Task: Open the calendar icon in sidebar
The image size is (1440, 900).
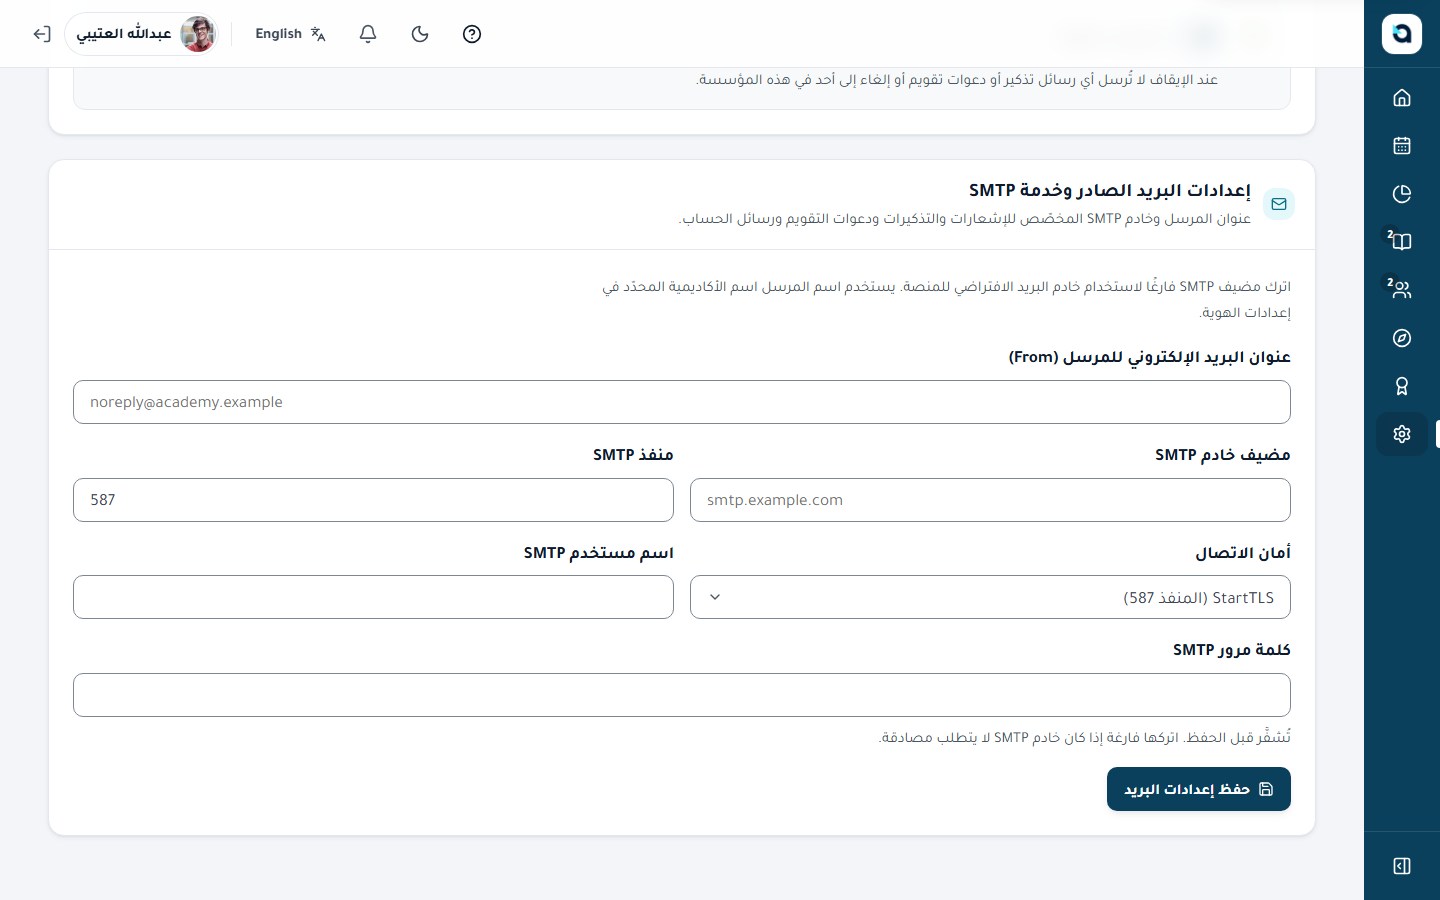Action: [1402, 145]
